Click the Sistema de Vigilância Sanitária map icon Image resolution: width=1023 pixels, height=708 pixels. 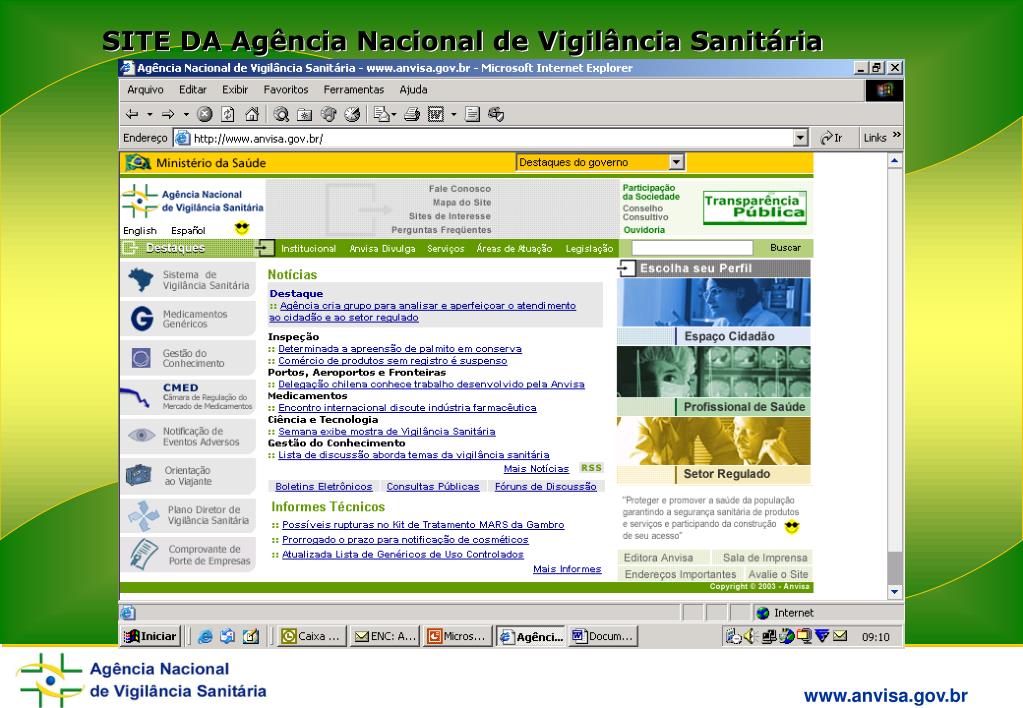coord(140,280)
